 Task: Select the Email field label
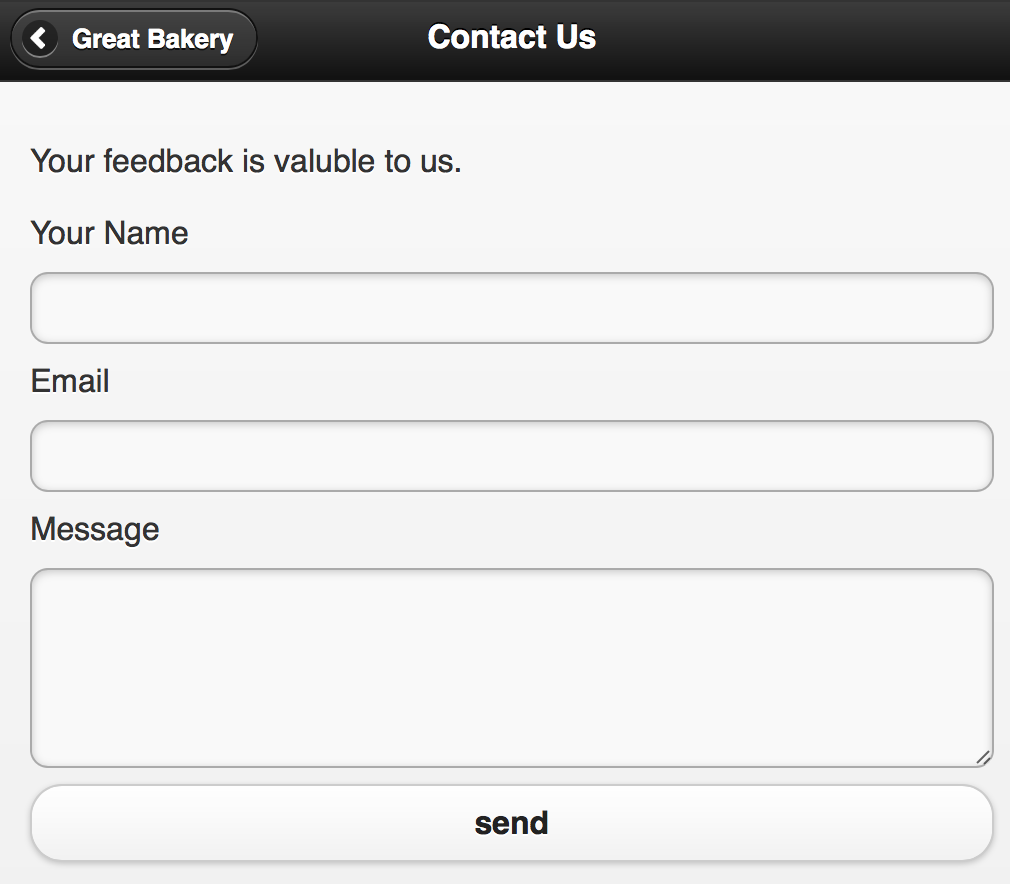pos(70,381)
